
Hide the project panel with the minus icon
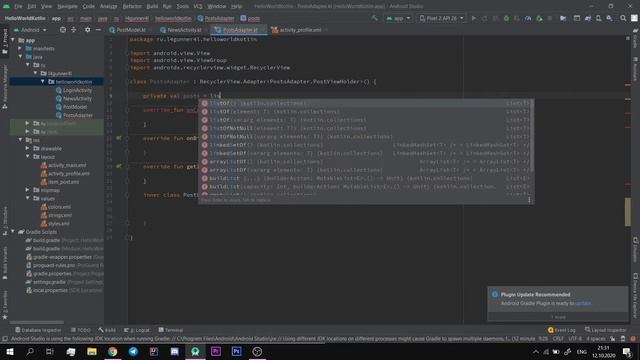(x=98, y=30)
